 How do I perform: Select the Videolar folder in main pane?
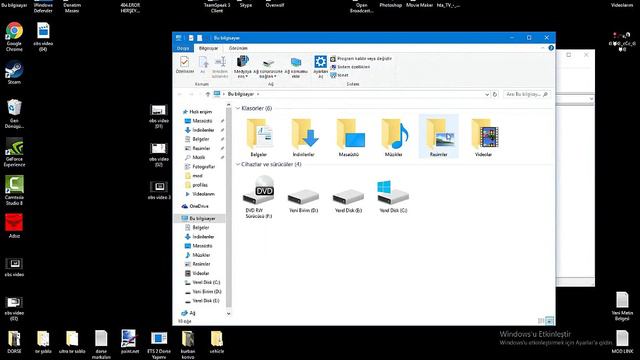pos(483,138)
